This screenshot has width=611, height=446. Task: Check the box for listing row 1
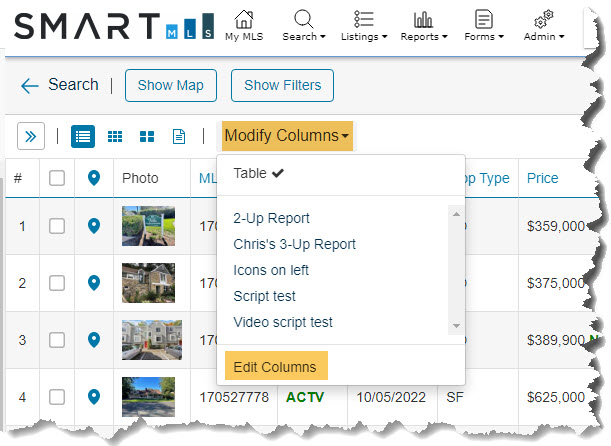(57, 226)
